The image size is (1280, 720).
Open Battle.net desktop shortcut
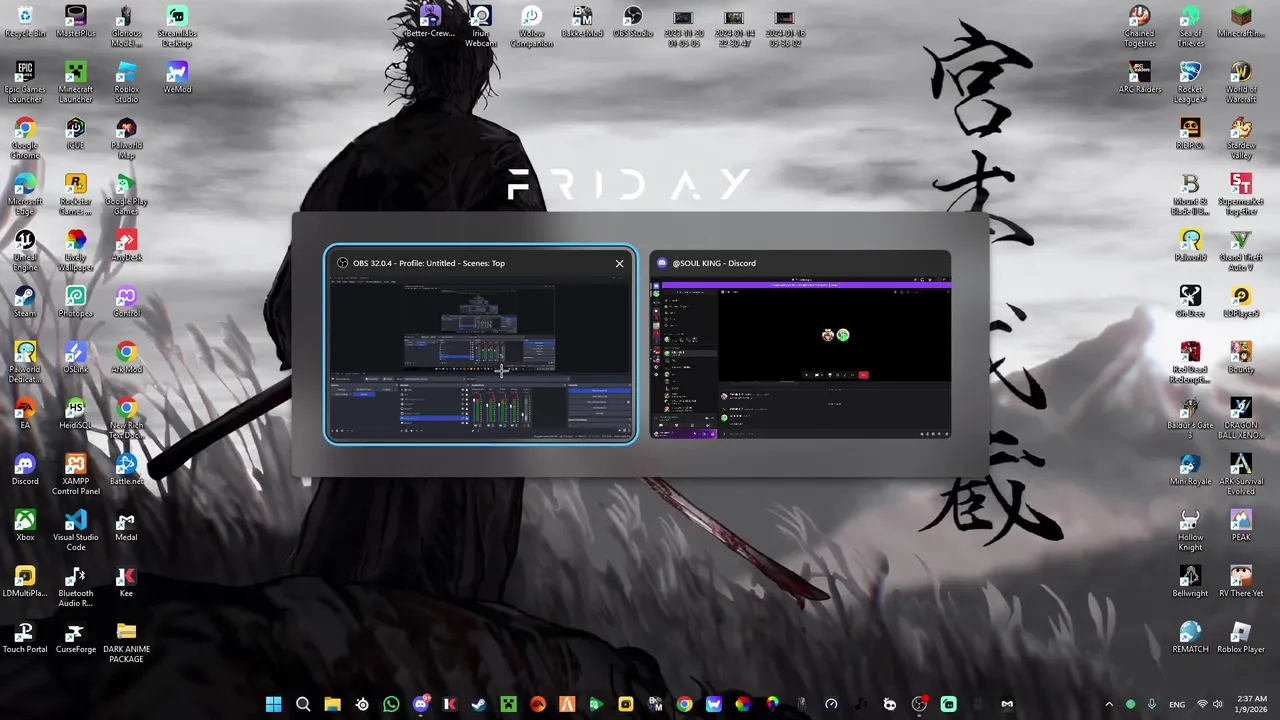126,471
